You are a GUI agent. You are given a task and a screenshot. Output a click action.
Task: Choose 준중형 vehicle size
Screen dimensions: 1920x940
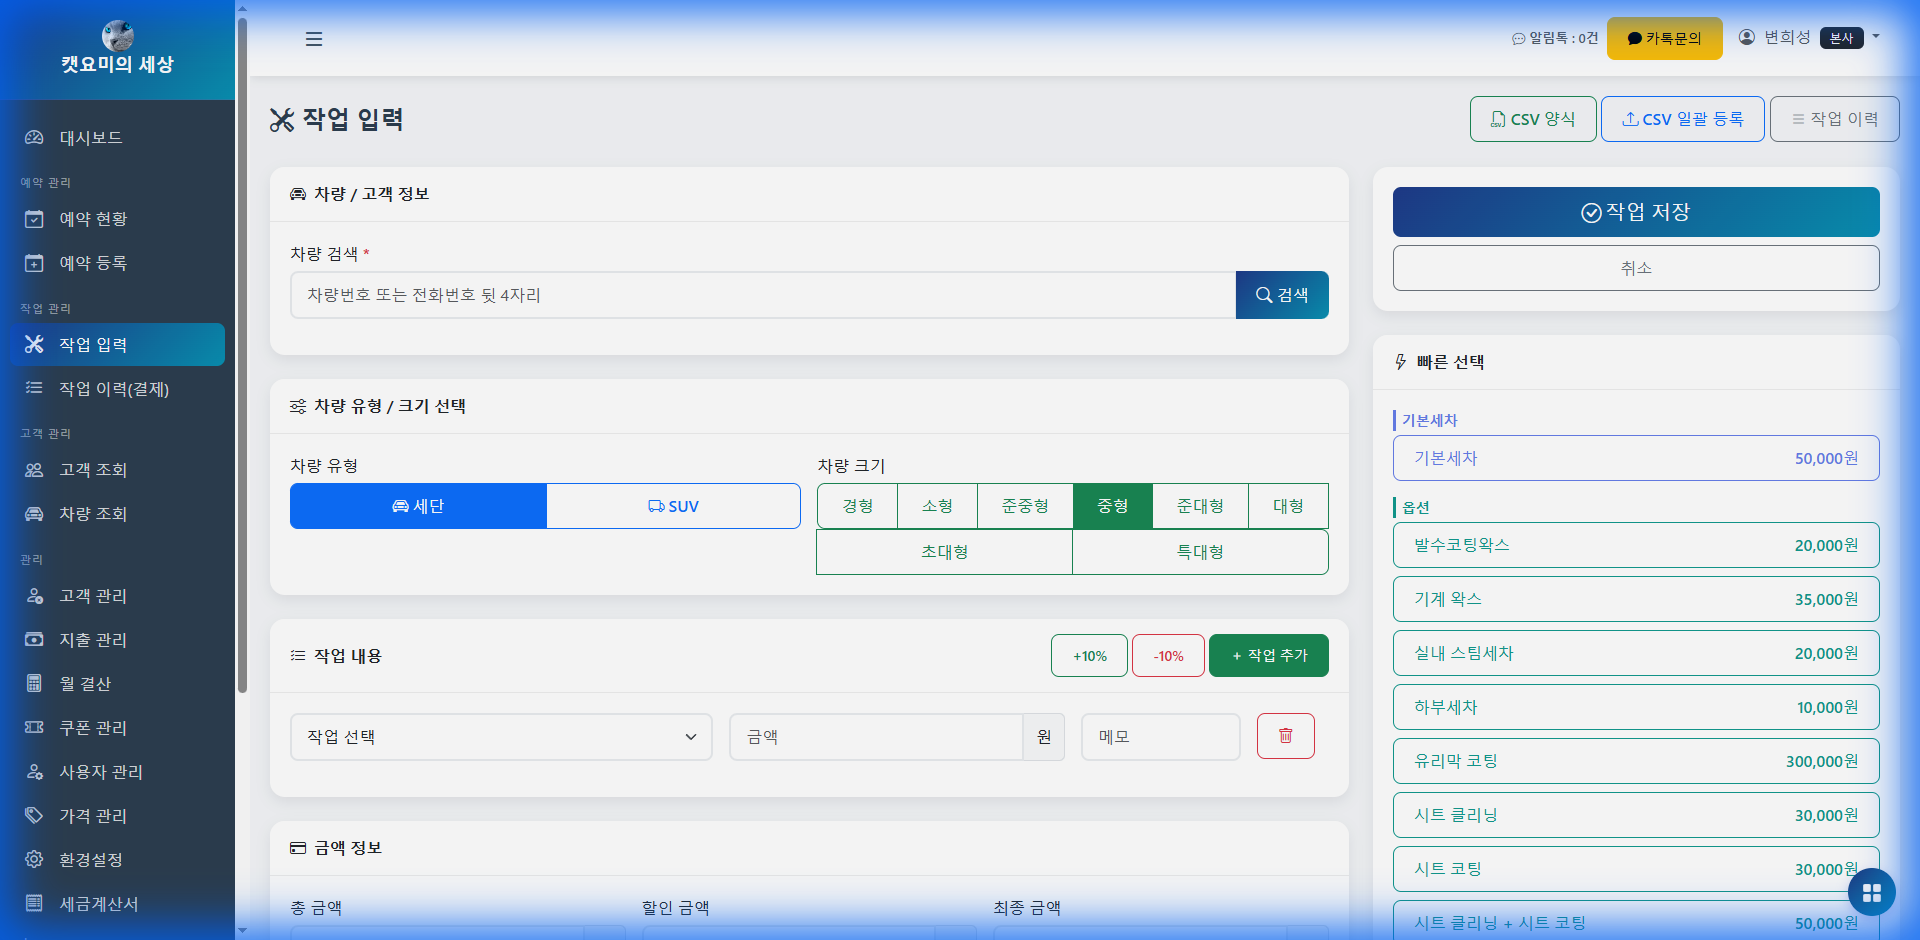tap(1025, 506)
